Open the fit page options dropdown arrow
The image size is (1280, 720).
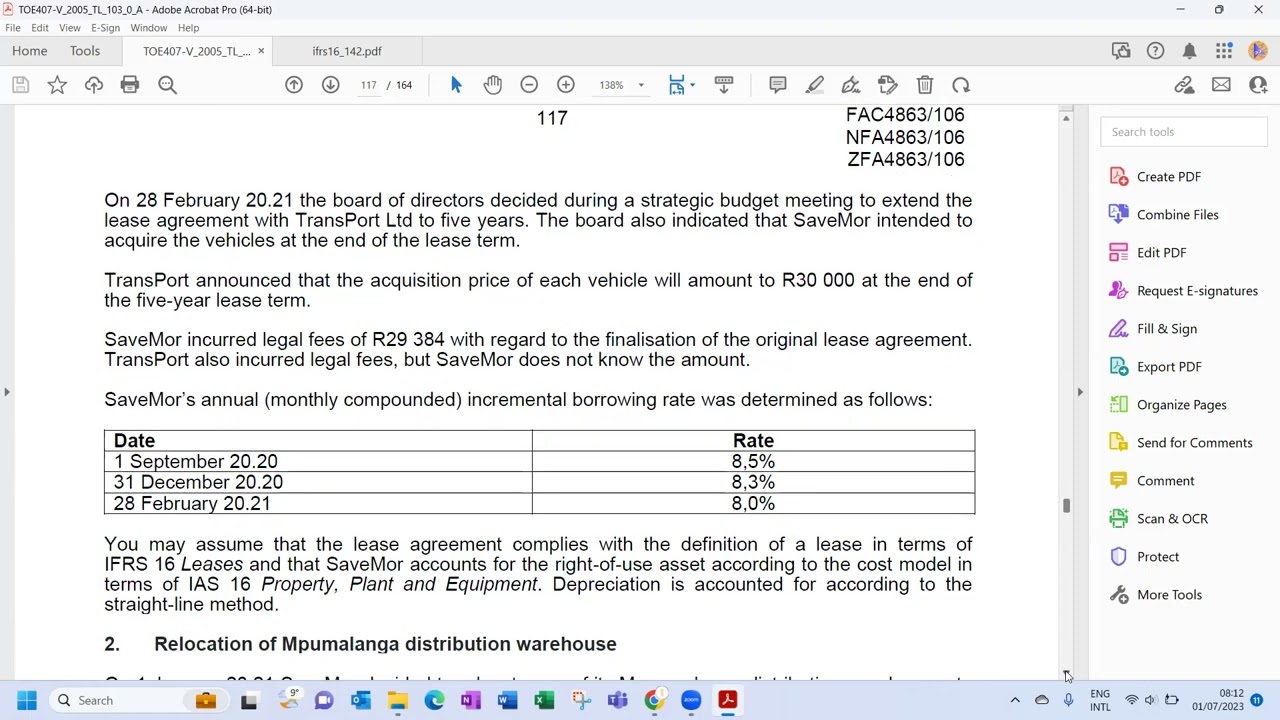(692, 85)
